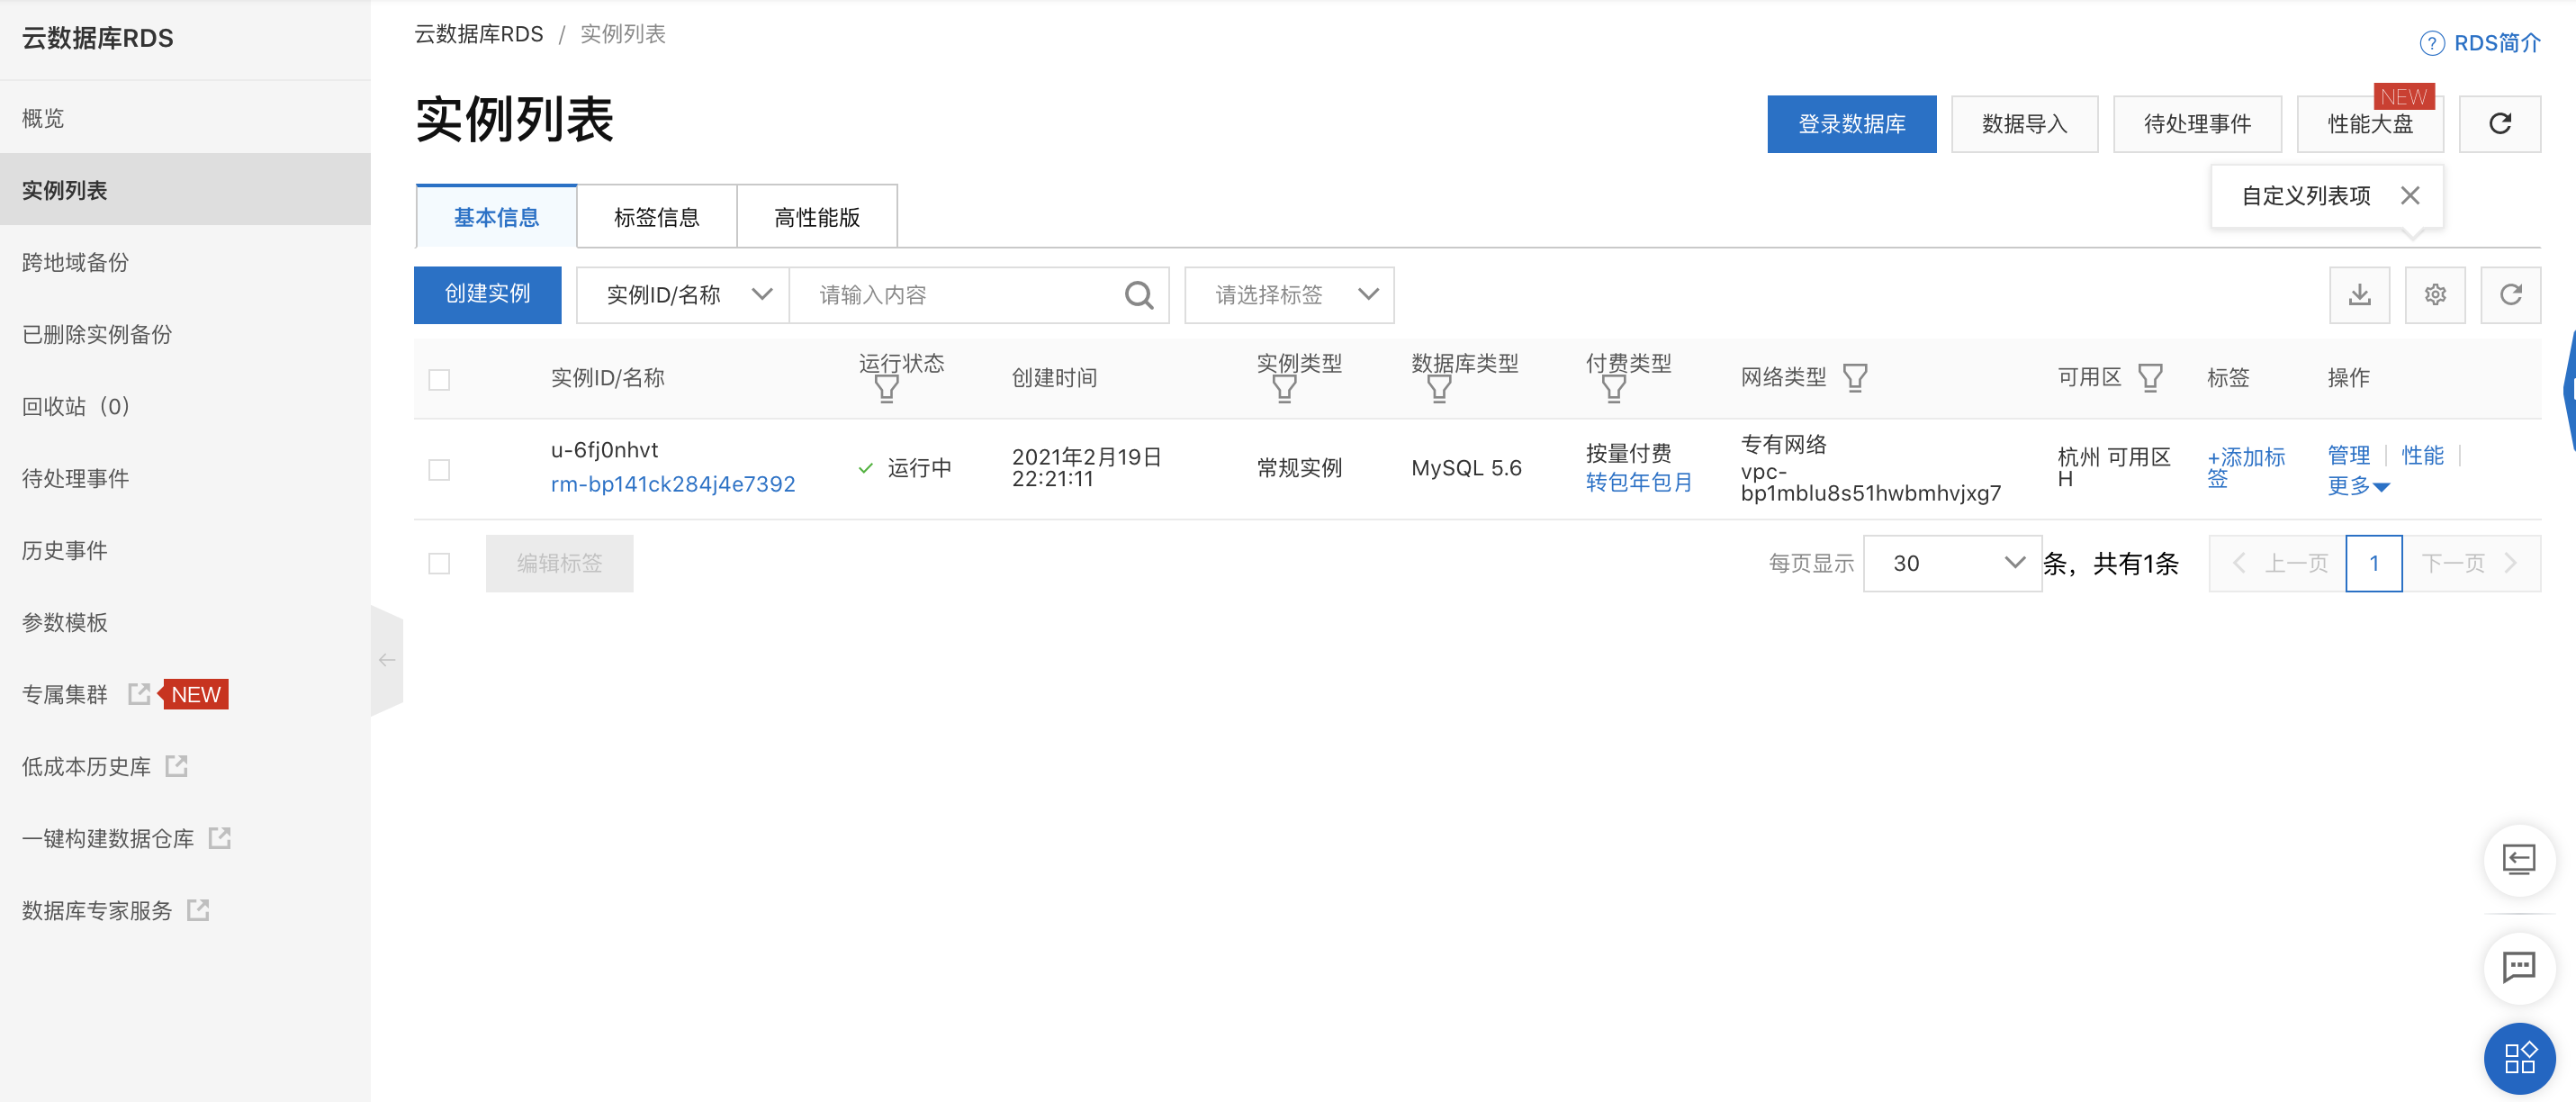The image size is (2576, 1102).
Task: Open the column settings gear icon
Action: point(2434,295)
